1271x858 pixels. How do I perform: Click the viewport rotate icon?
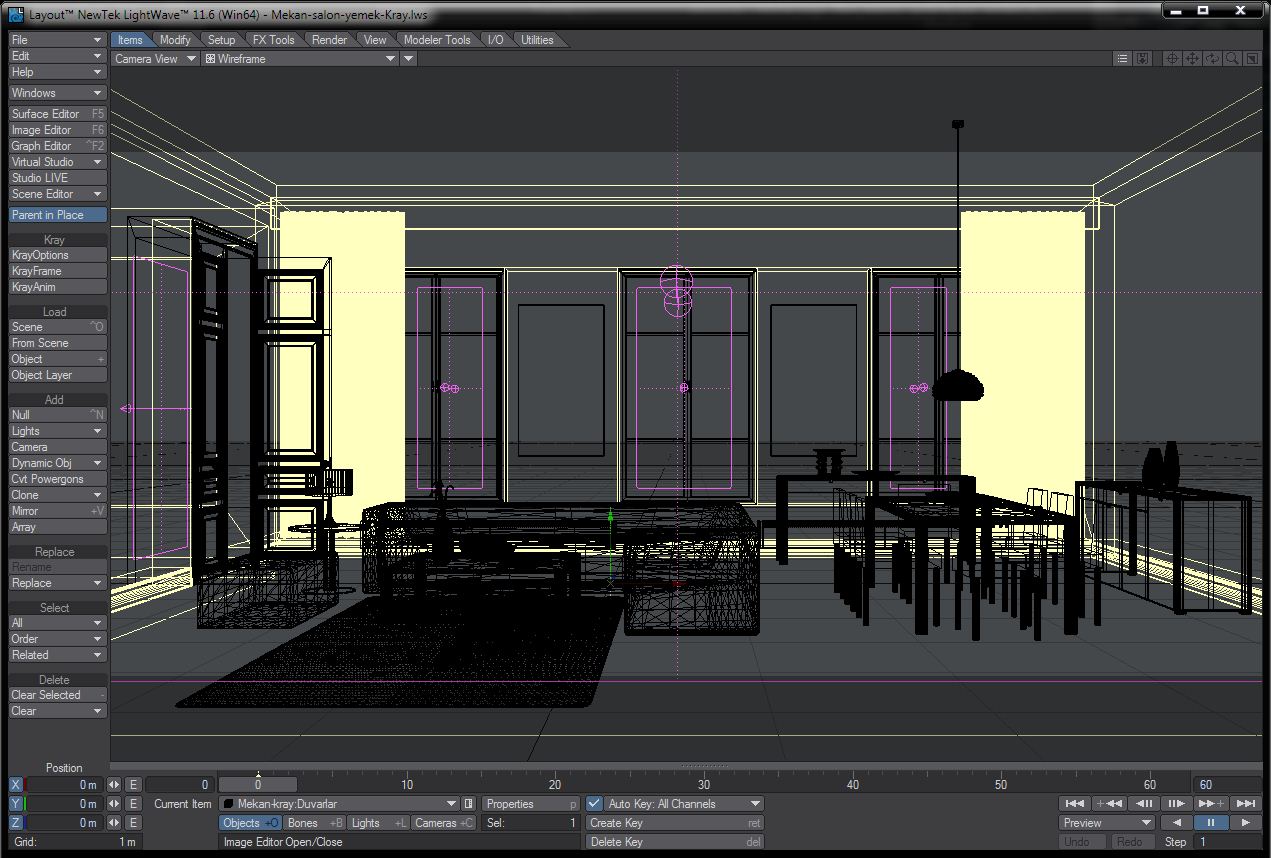(x=1213, y=59)
